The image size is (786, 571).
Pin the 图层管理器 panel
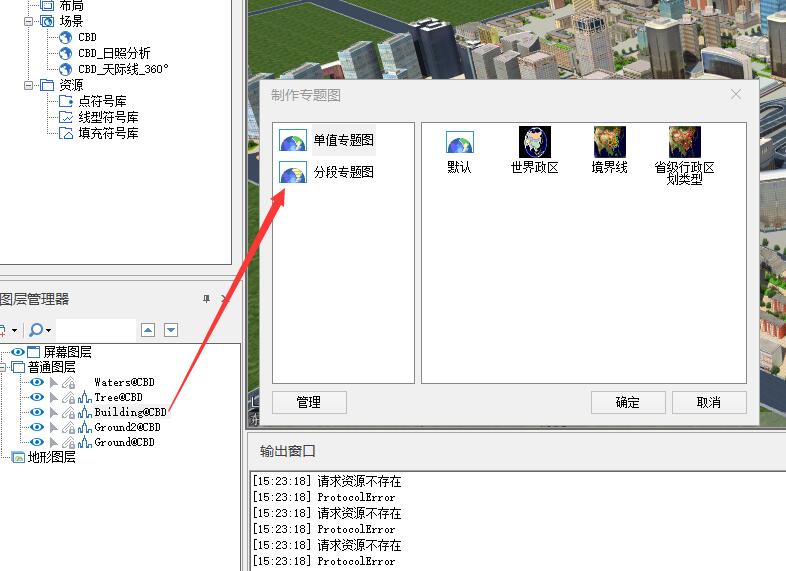(x=206, y=299)
